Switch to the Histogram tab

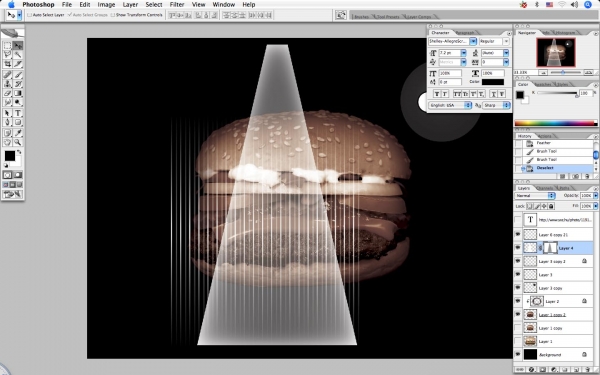pos(565,33)
